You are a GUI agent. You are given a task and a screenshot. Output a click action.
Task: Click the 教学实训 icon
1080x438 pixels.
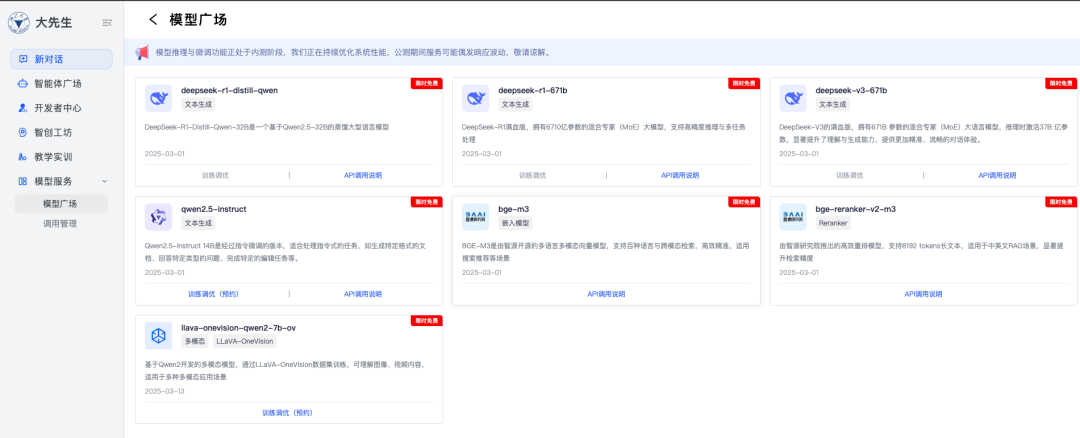point(23,157)
